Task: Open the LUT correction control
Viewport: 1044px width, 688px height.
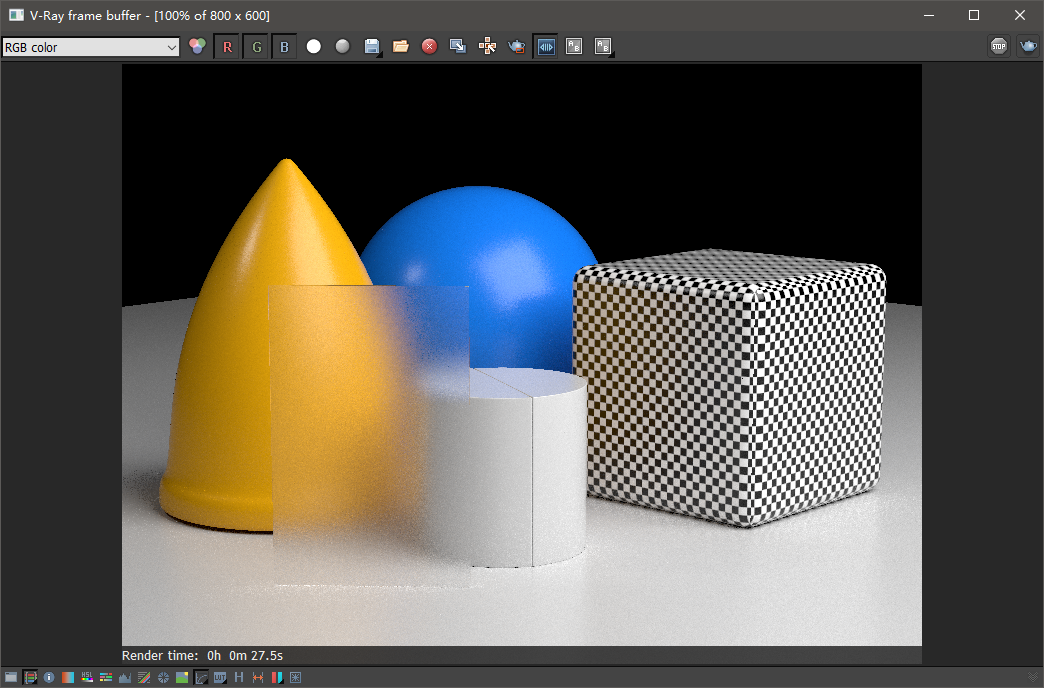Action: [x=218, y=677]
